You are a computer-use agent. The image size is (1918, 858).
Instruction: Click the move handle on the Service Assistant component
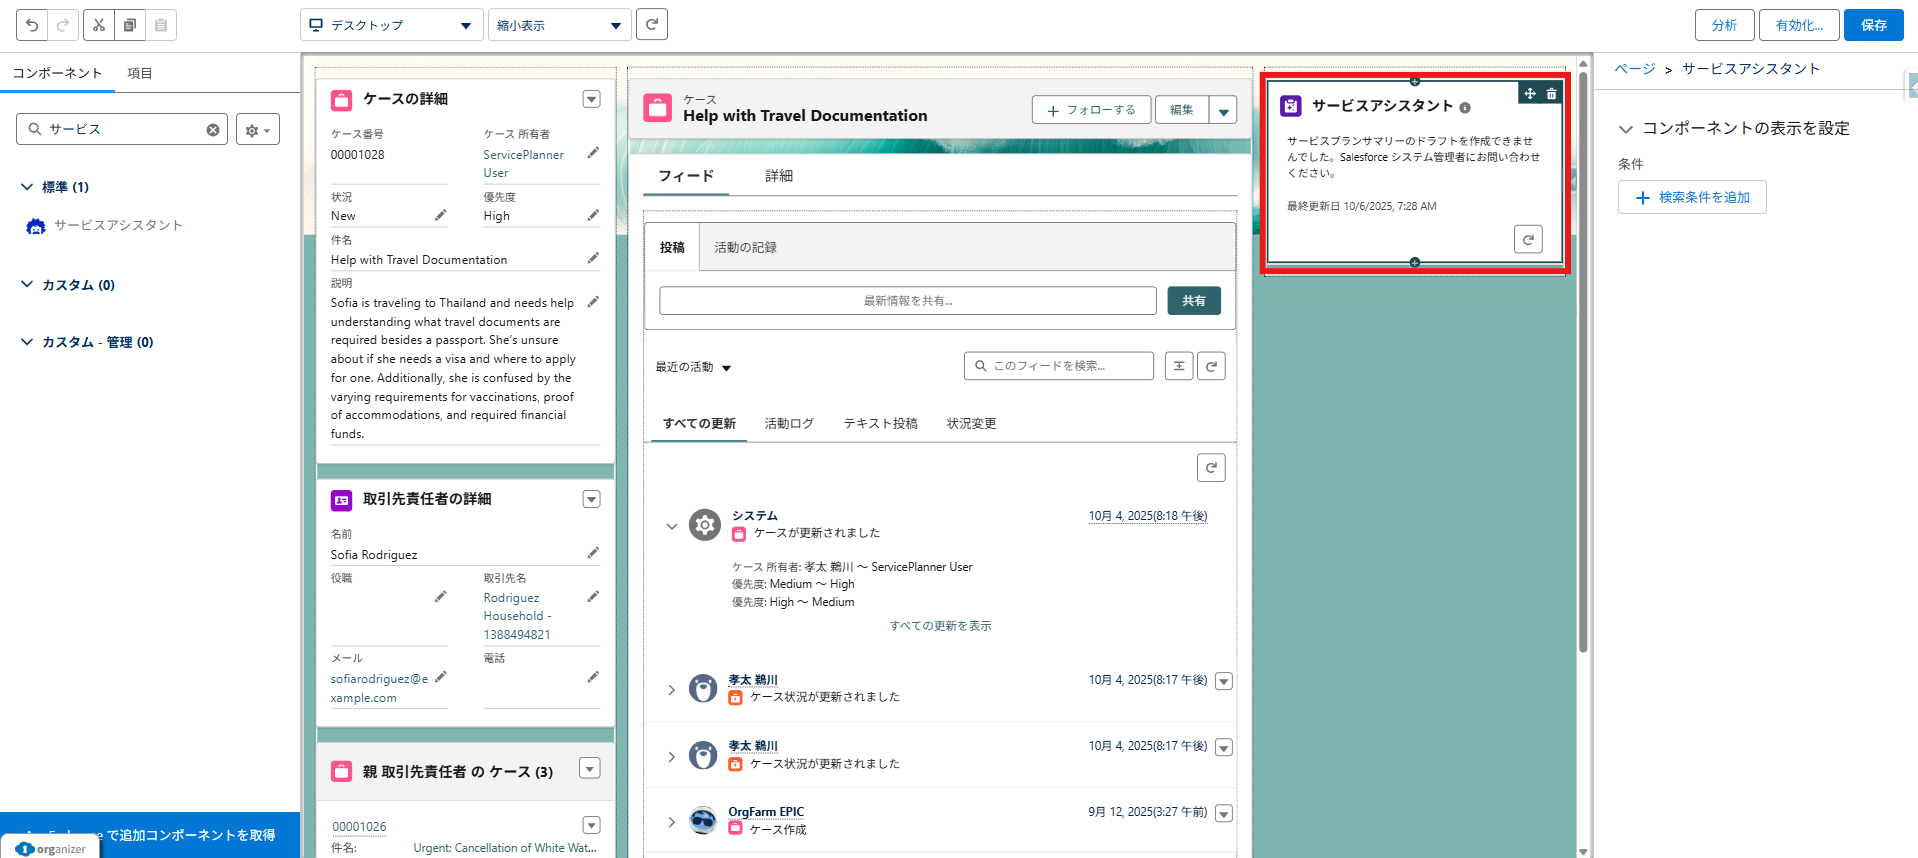point(1530,94)
